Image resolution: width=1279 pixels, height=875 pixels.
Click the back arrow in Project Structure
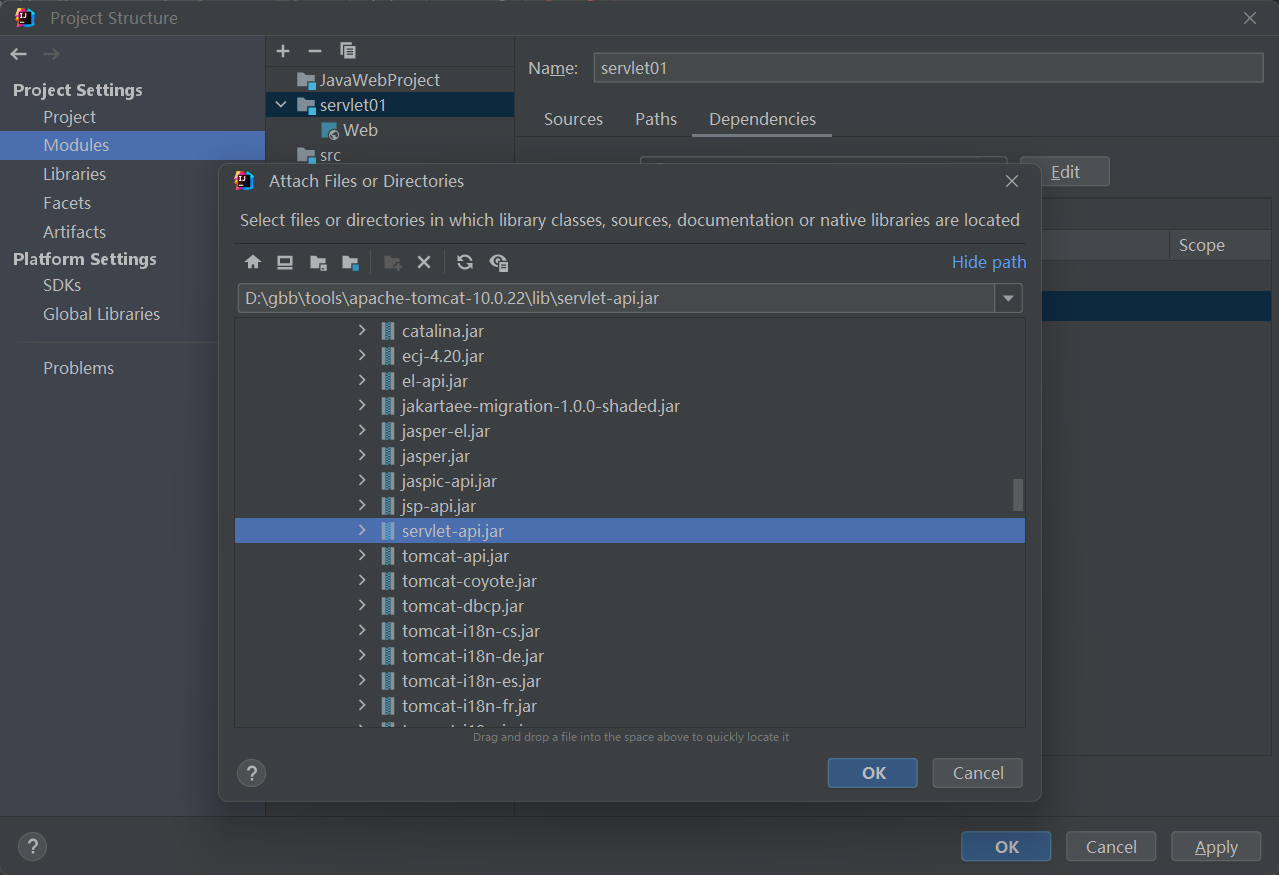pos(19,54)
